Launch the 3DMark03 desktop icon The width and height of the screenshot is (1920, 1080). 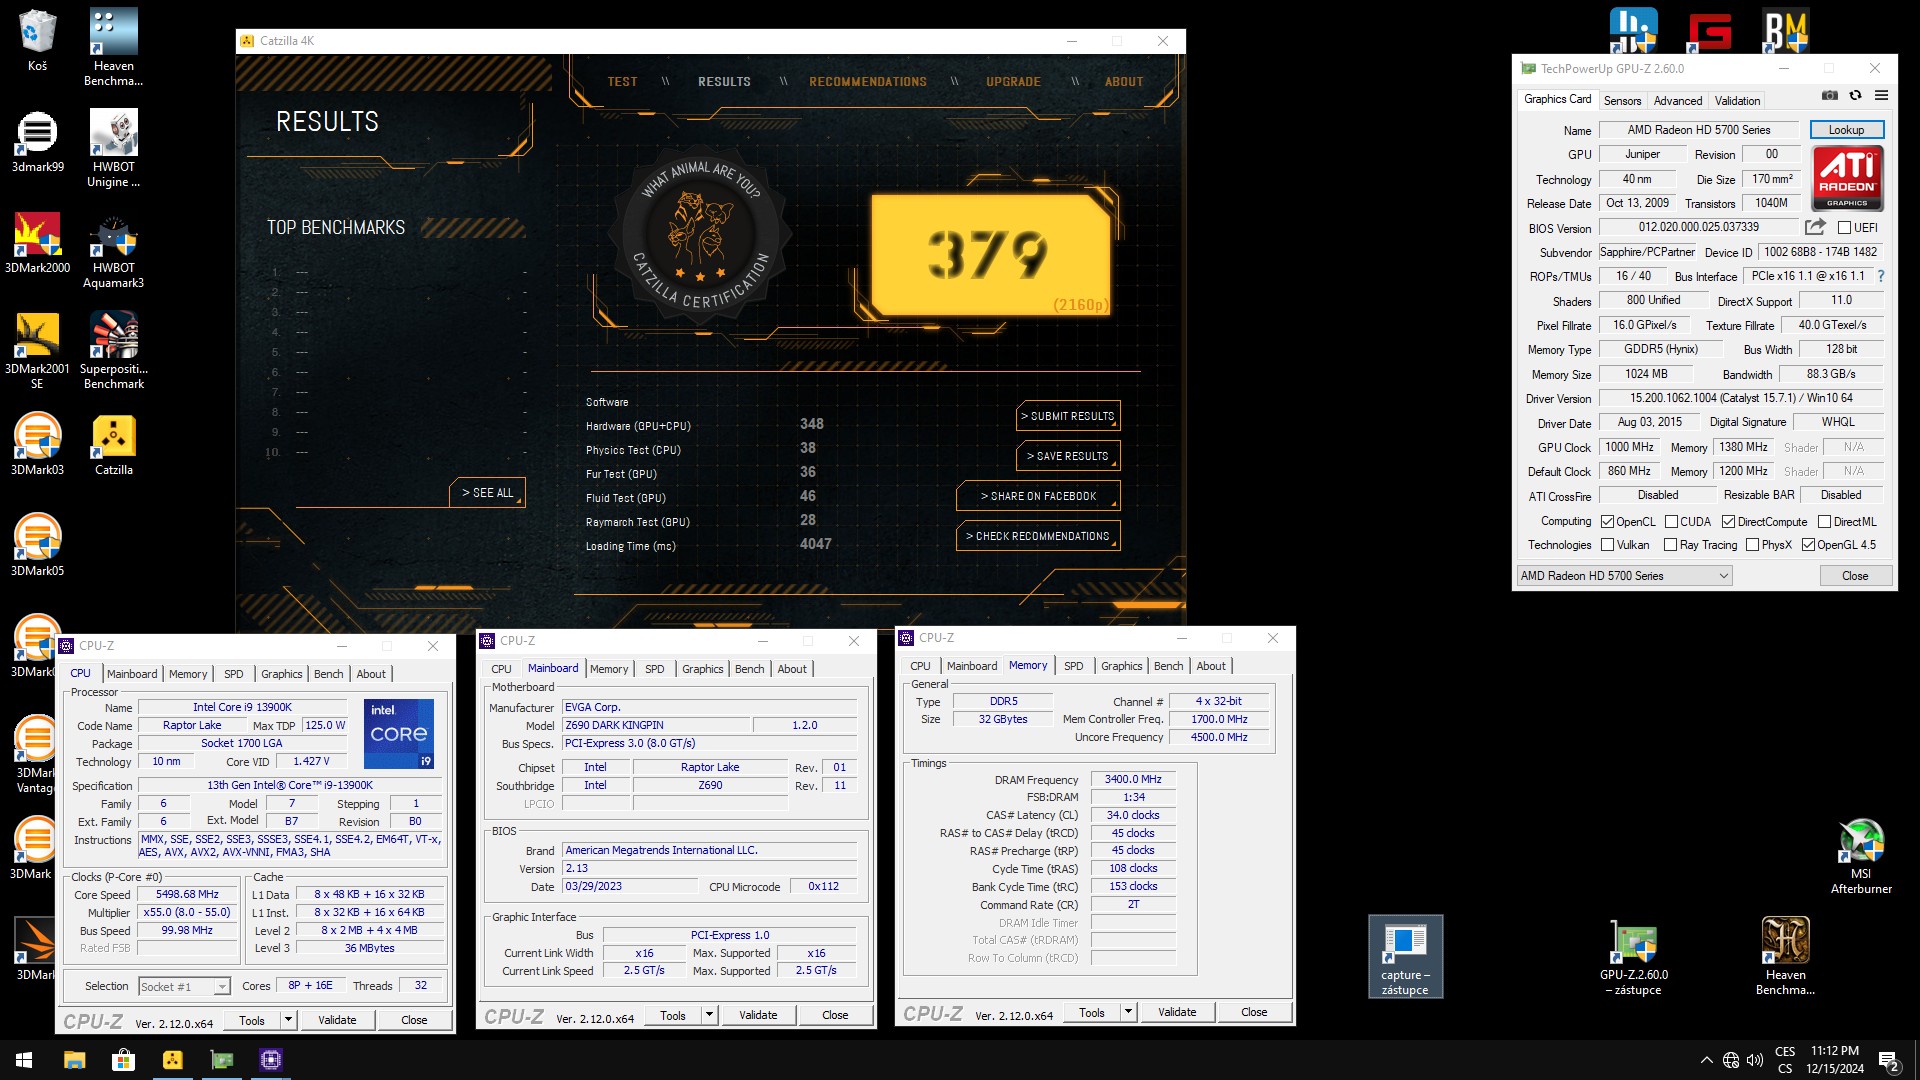(x=37, y=444)
